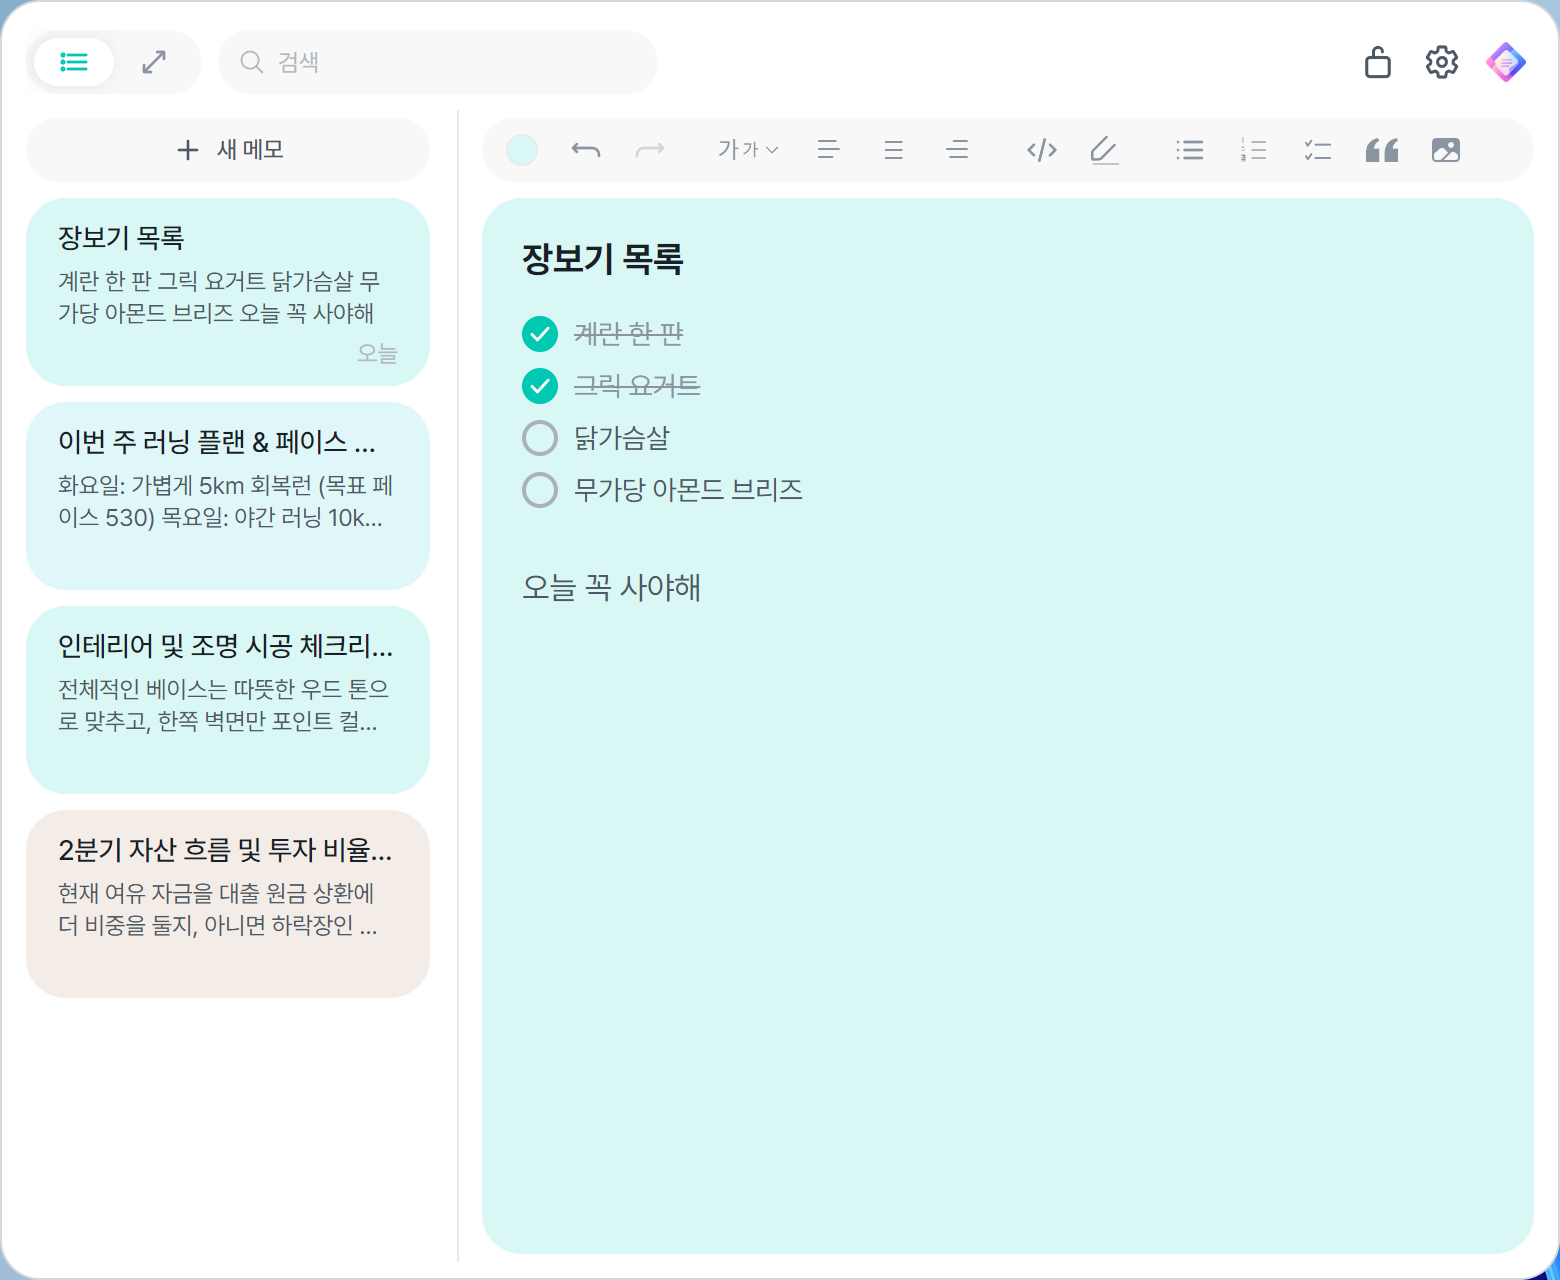Toggle the sidebar list view

[x=72, y=61]
